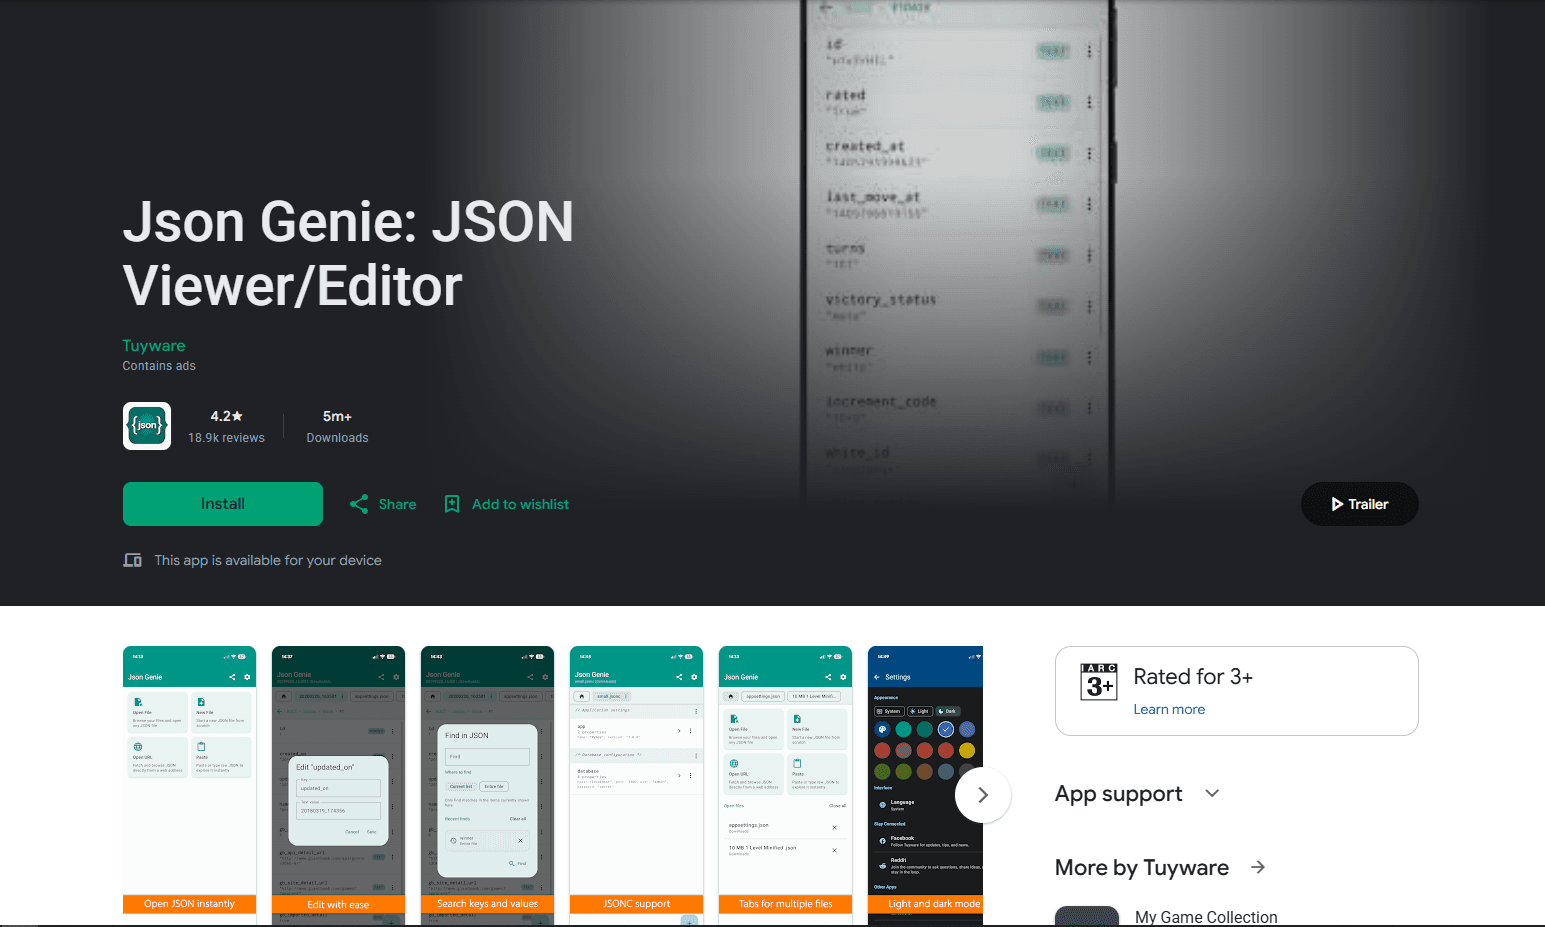Click the More by Tuyware heading
The width and height of the screenshot is (1545, 927).
(1142, 867)
